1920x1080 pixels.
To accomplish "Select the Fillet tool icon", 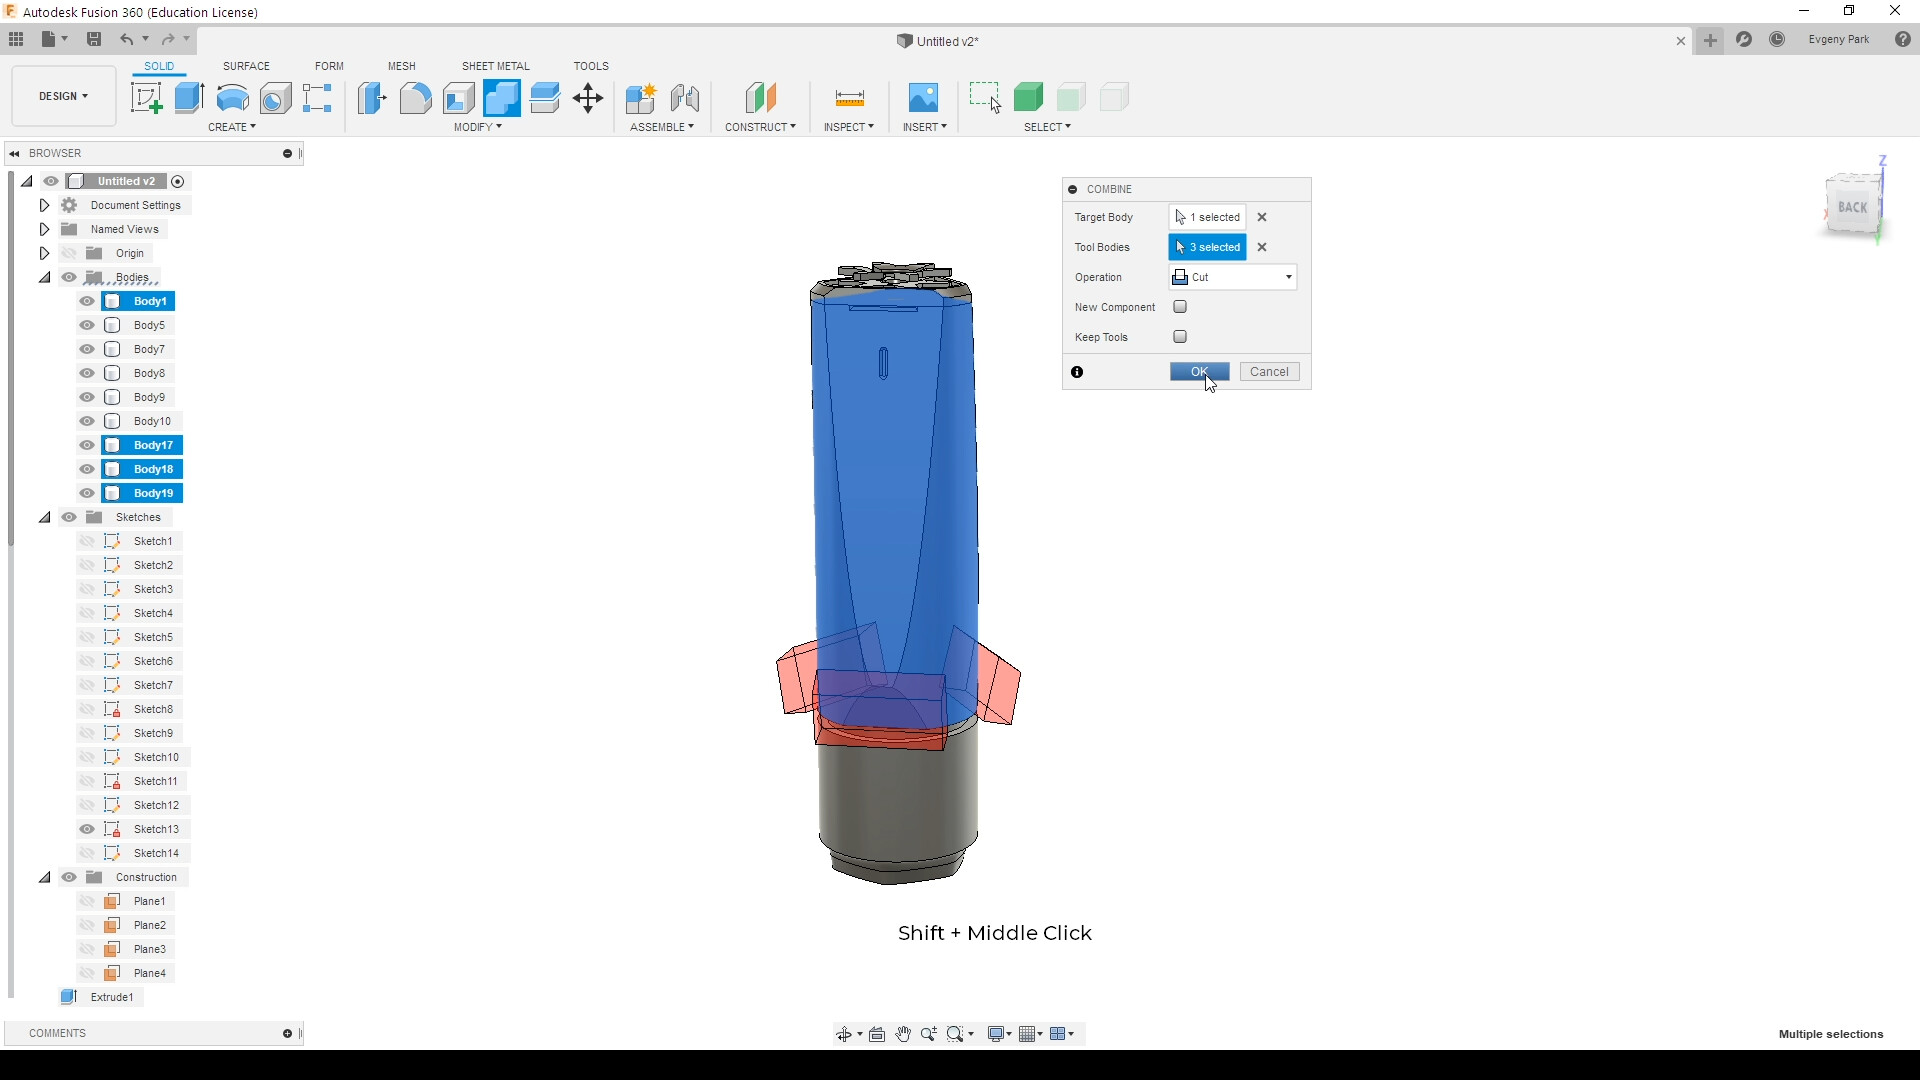I will coord(416,98).
